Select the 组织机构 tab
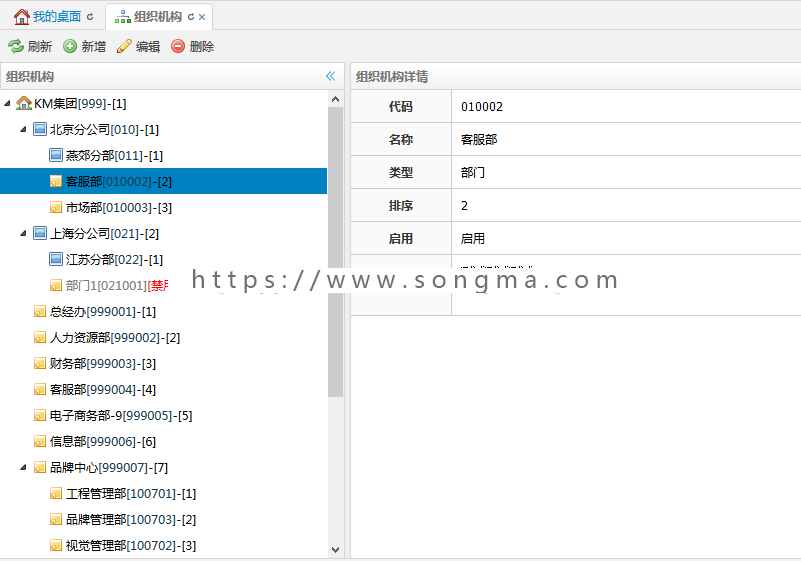This screenshot has width=801, height=561. (x=157, y=17)
